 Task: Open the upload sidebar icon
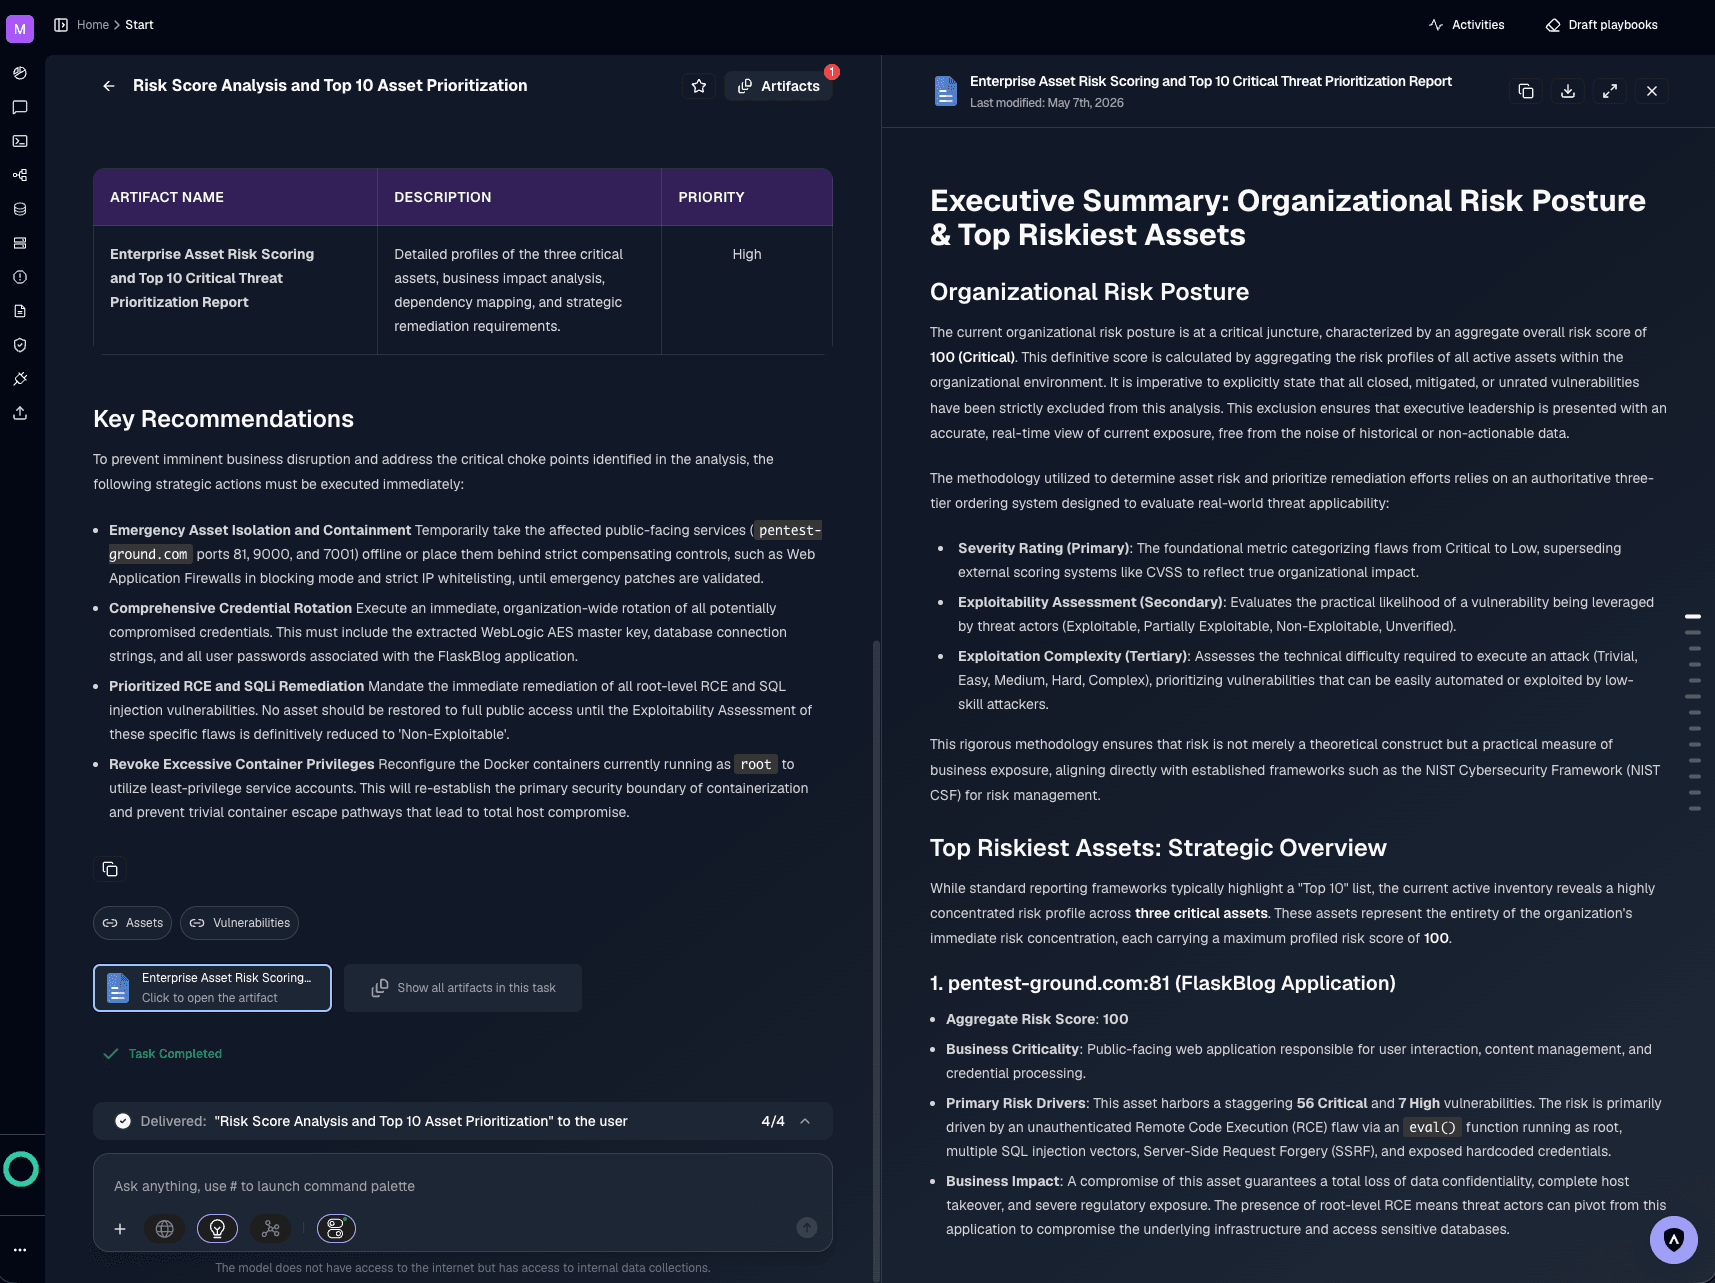[20, 413]
